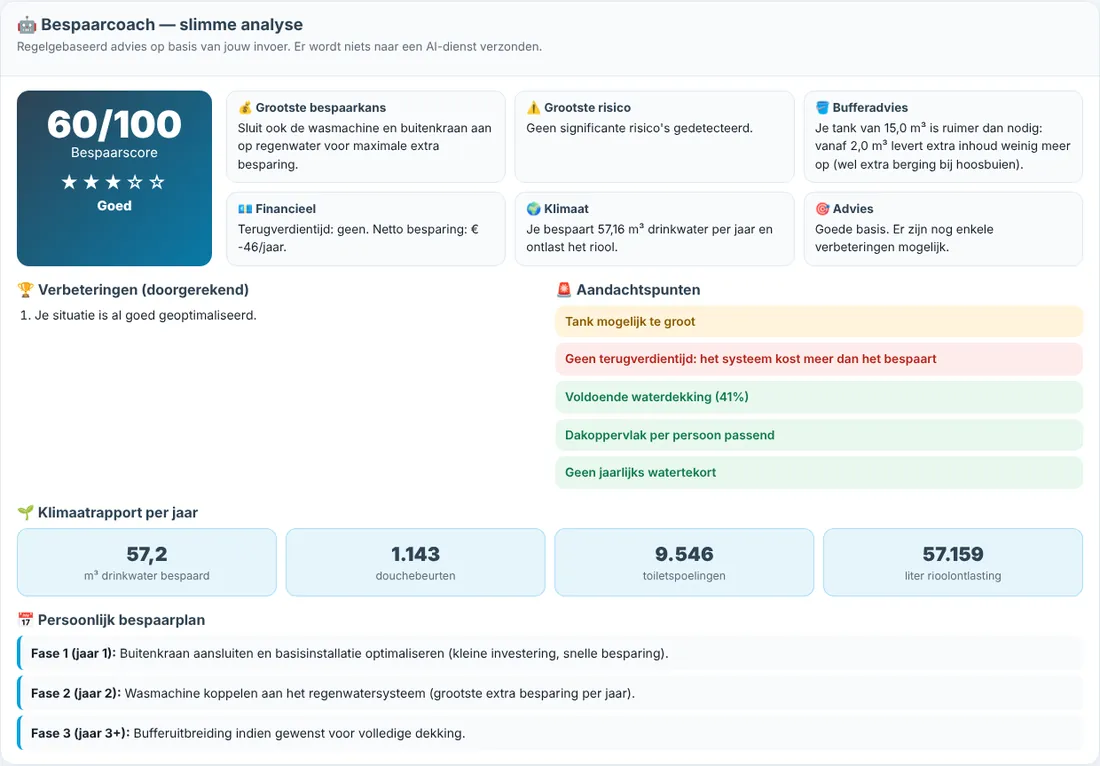The height and width of the screenshot is (766, 1100).
Task: Click the 'Tank mogelijk te groot' alert
Action: point(819,322)
